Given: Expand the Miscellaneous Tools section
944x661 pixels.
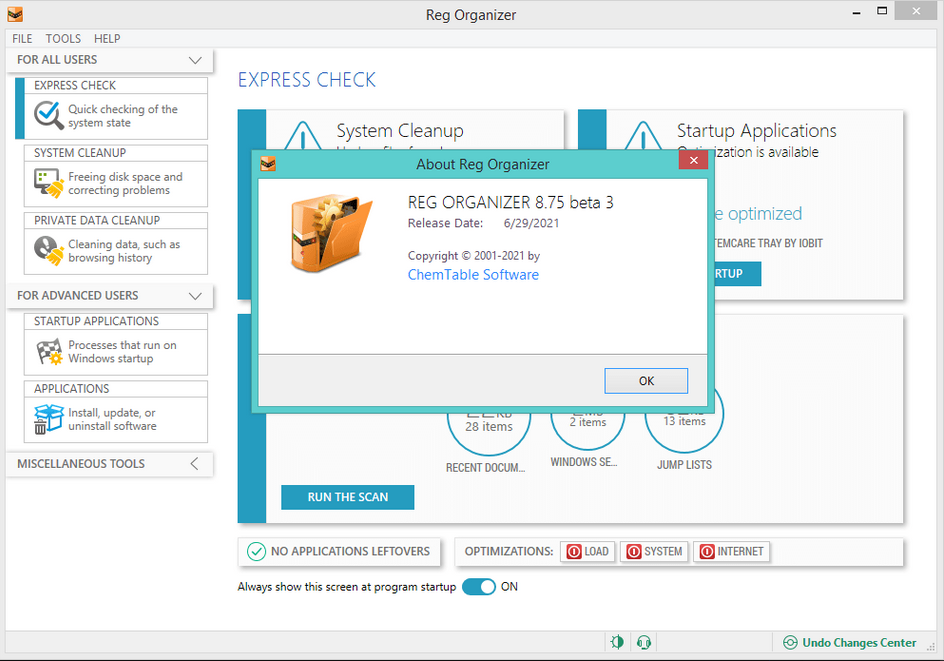Looking at the screenshot, I should tap(194, 464).
